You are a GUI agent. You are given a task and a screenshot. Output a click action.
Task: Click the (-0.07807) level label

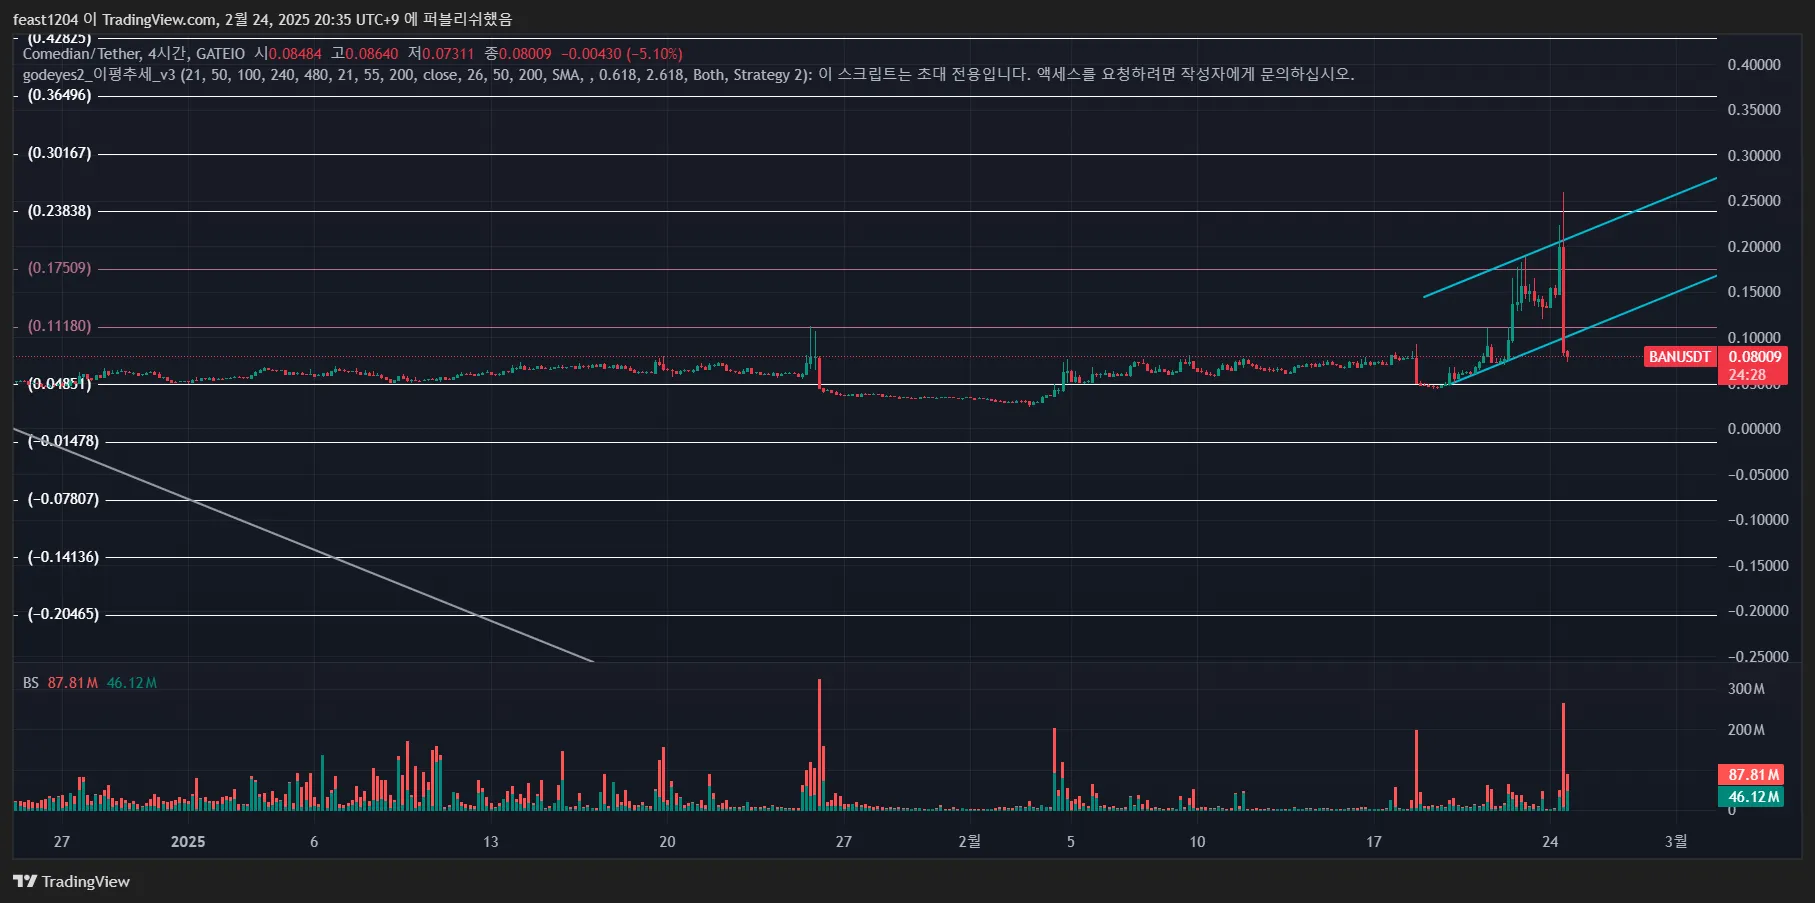(63, 499)
